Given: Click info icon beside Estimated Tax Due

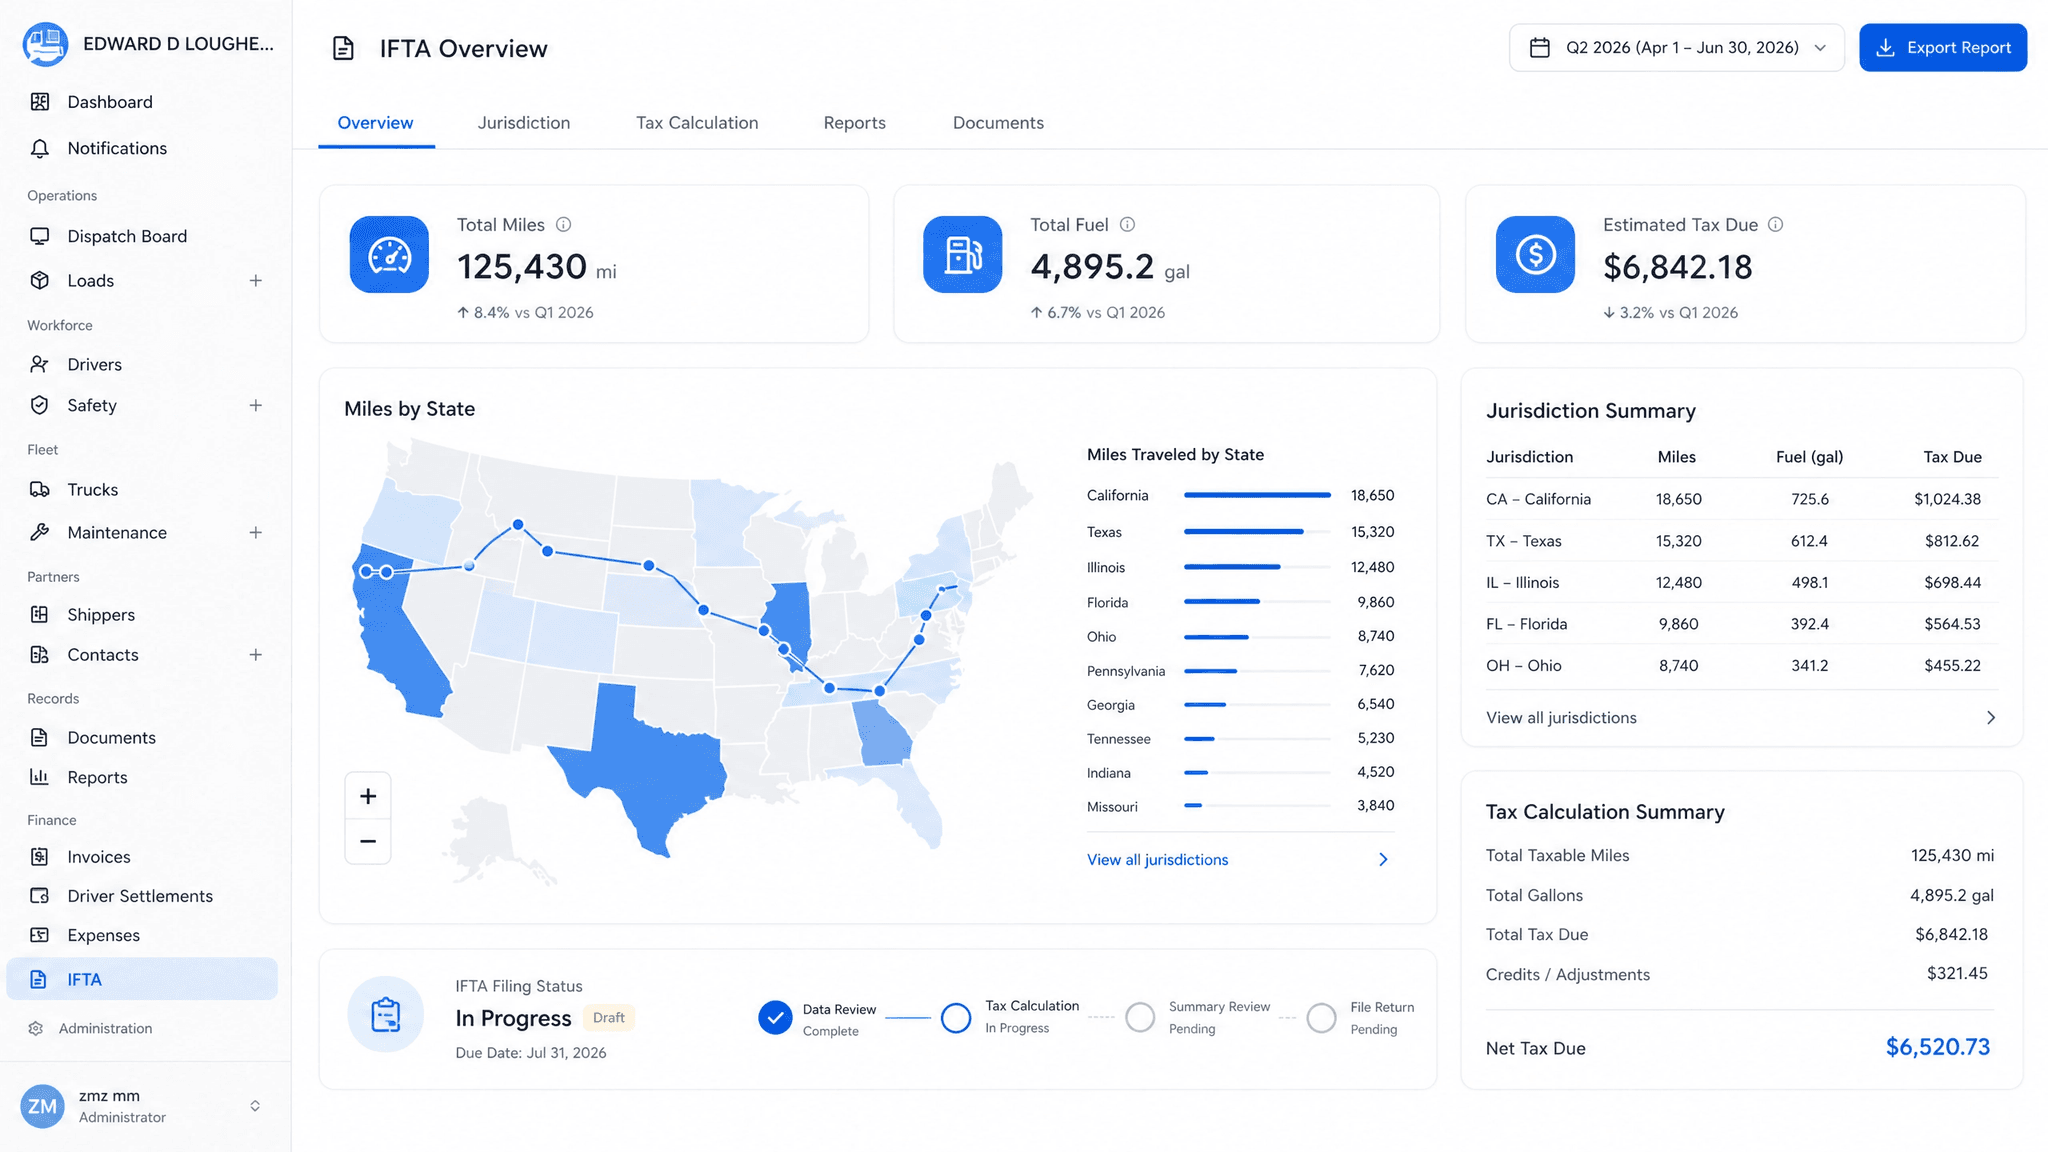Looking at the screenshot, I should (1775, 225).
